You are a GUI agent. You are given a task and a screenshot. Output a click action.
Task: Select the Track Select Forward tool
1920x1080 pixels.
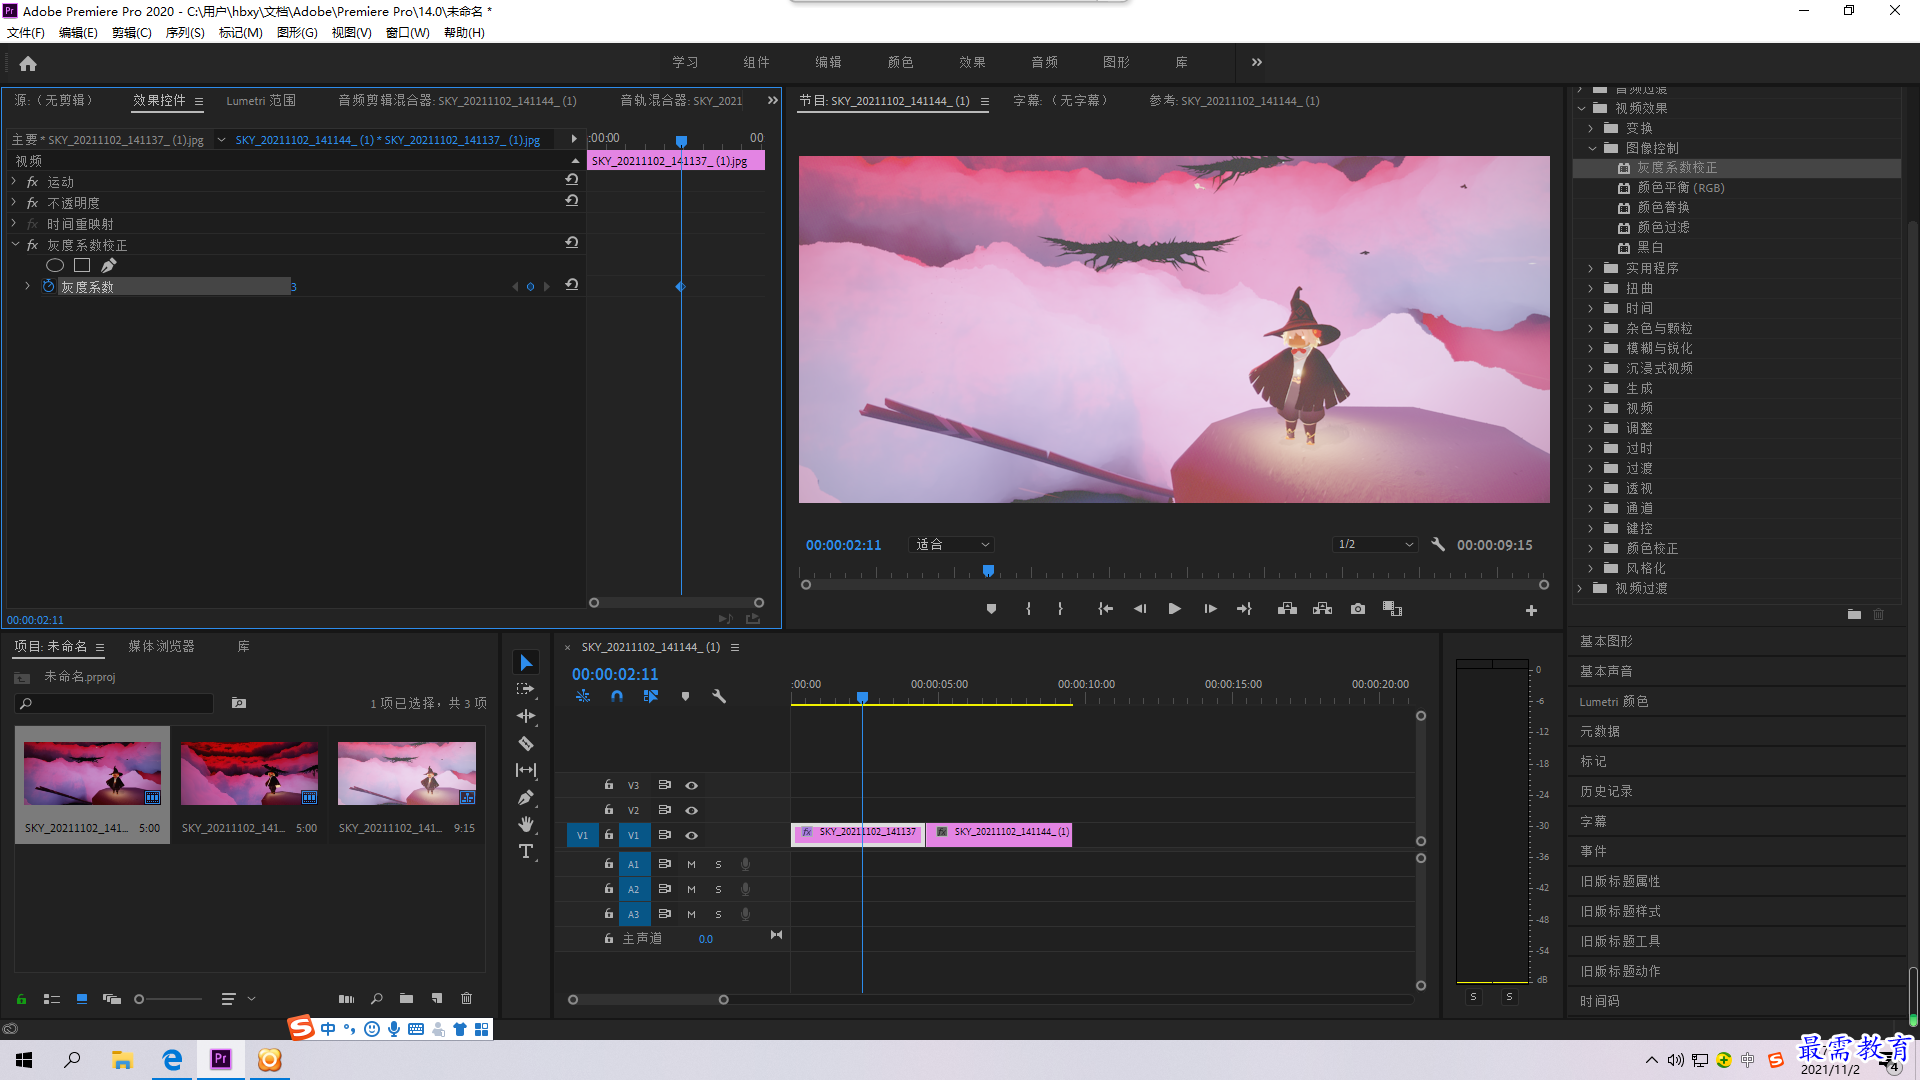pyautogui.click(x=526, y=690)
